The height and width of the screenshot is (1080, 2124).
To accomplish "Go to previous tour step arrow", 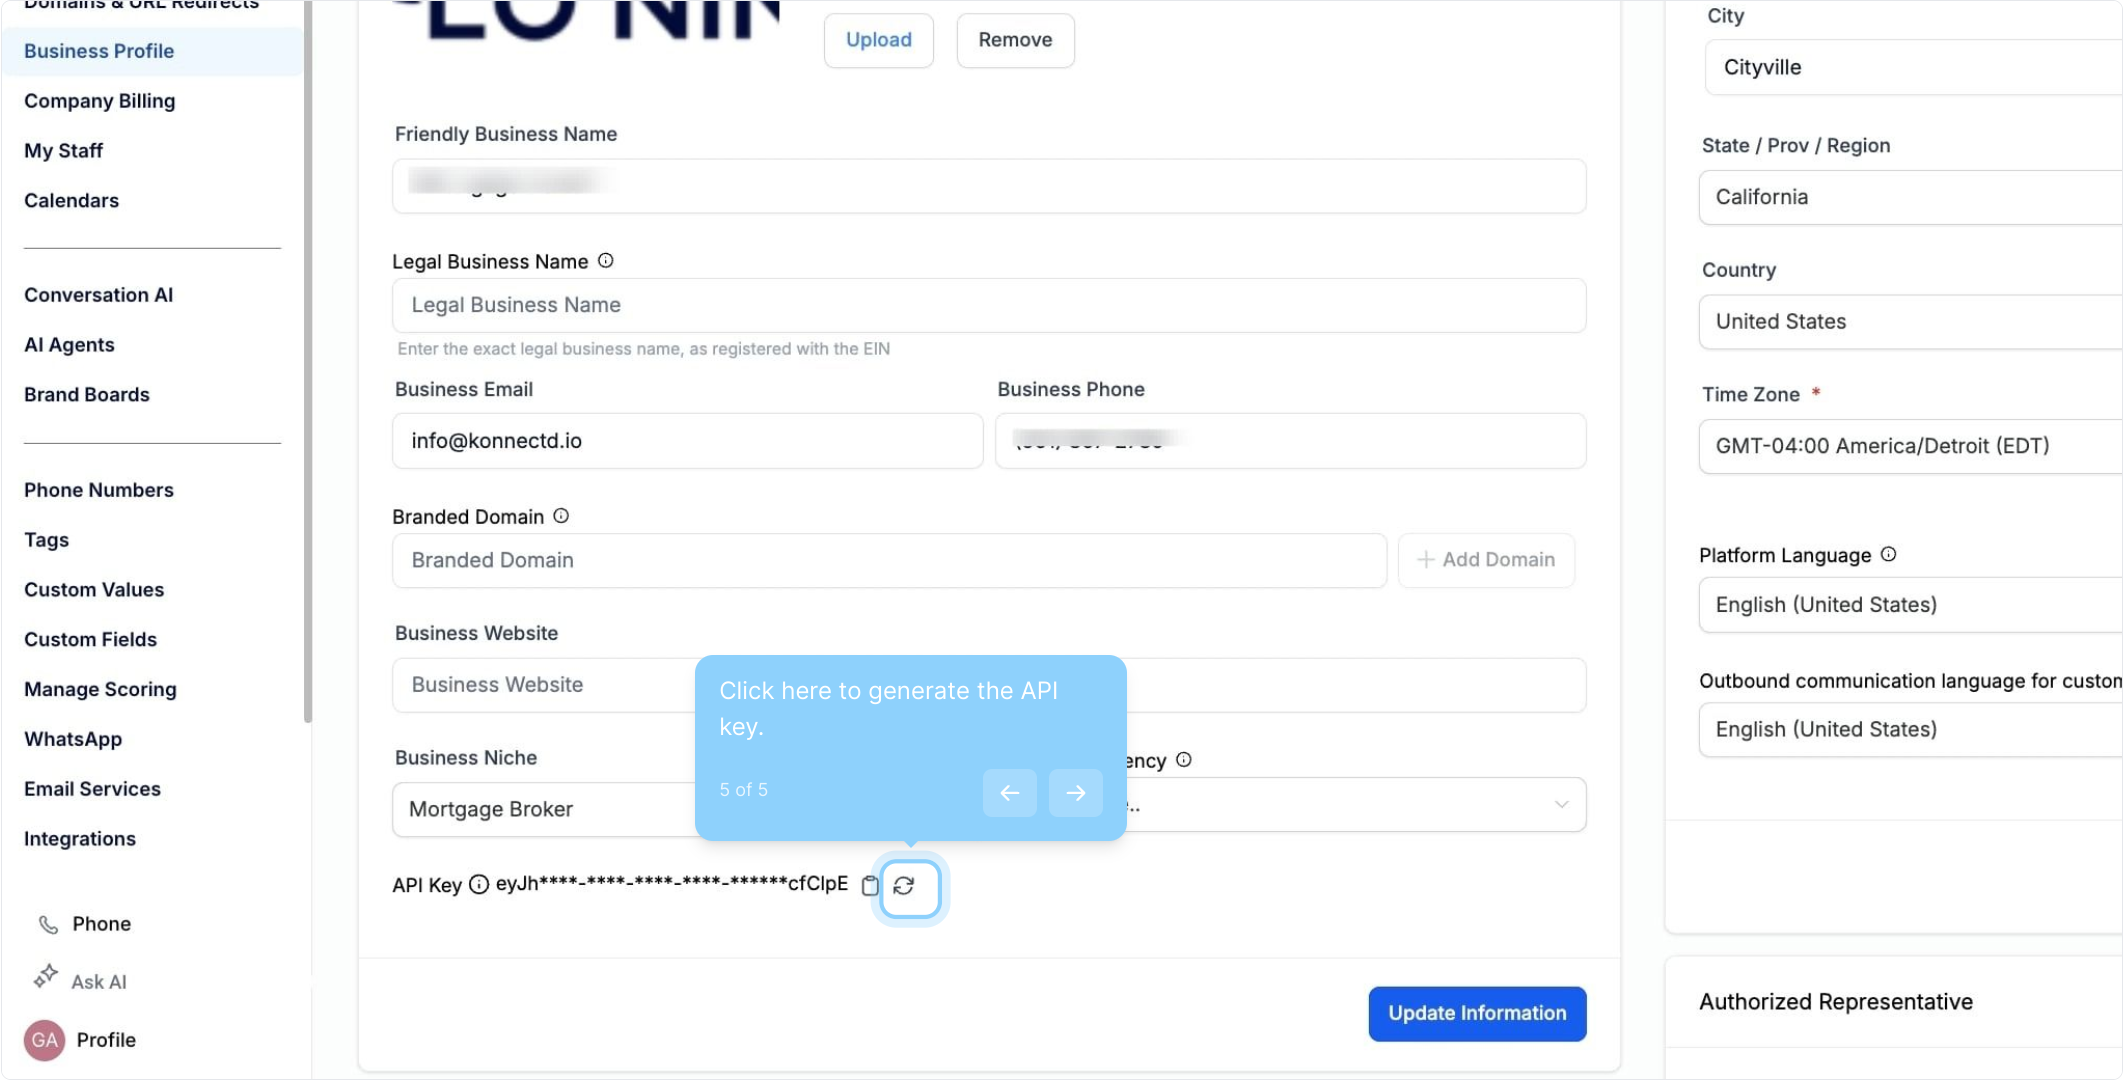I will tap(1010, 793).
